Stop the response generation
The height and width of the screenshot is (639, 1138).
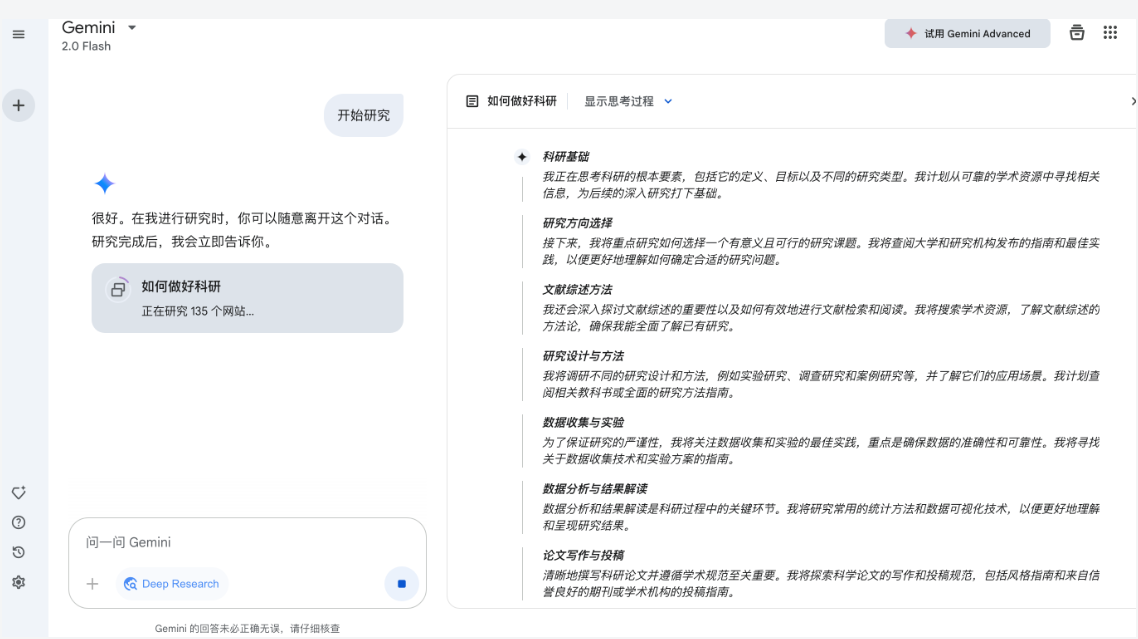point(401,584)
